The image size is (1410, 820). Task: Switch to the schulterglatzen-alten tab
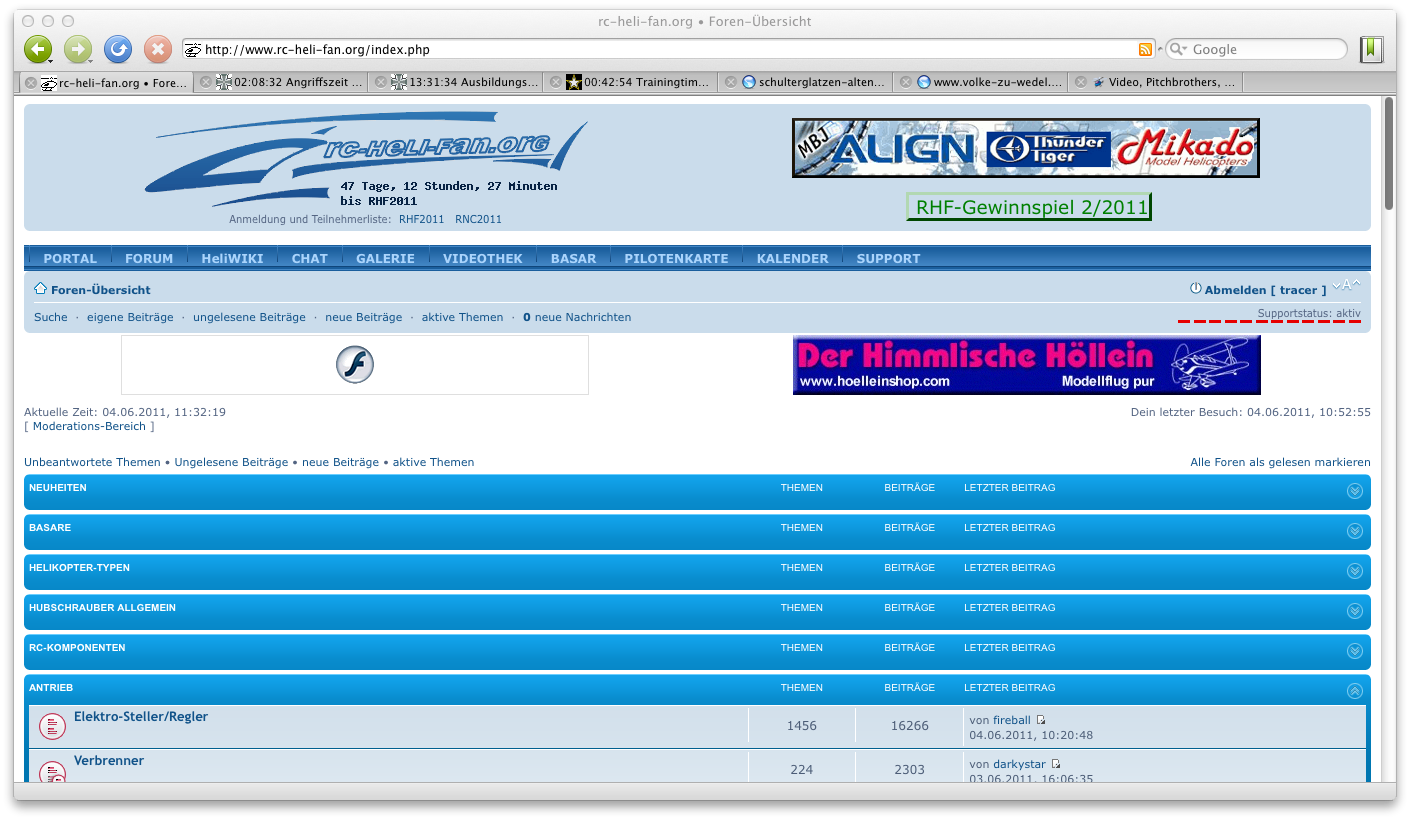point(806,83)
